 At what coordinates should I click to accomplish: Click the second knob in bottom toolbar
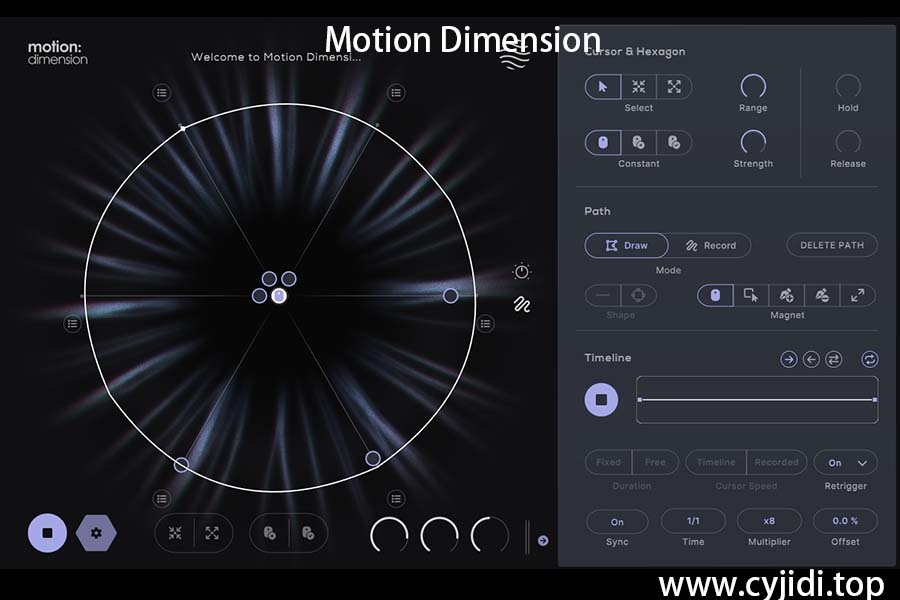pyautogui.click(x=439, y=535)
